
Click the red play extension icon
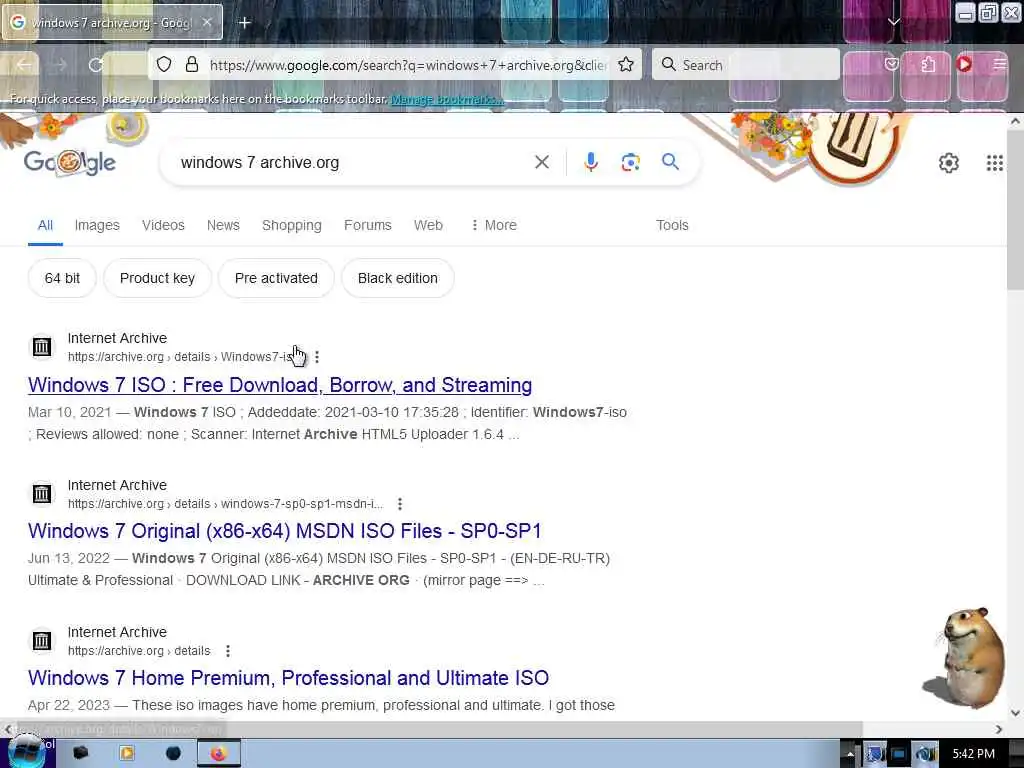point(964,64)
